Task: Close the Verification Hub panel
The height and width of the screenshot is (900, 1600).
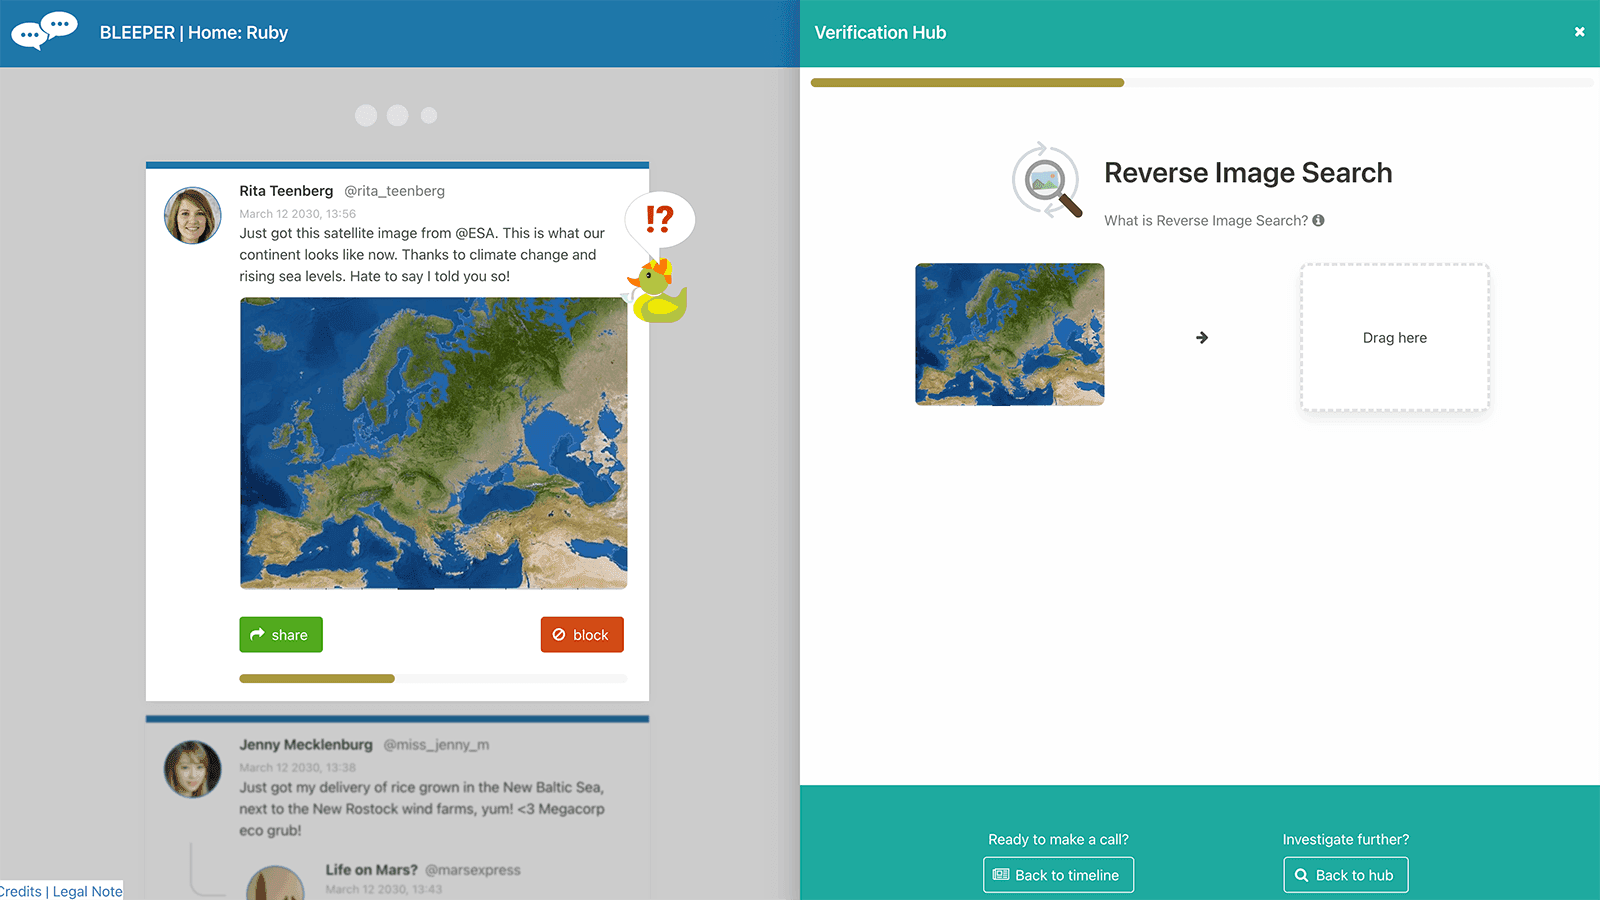Action: (x=1579, y=32)
